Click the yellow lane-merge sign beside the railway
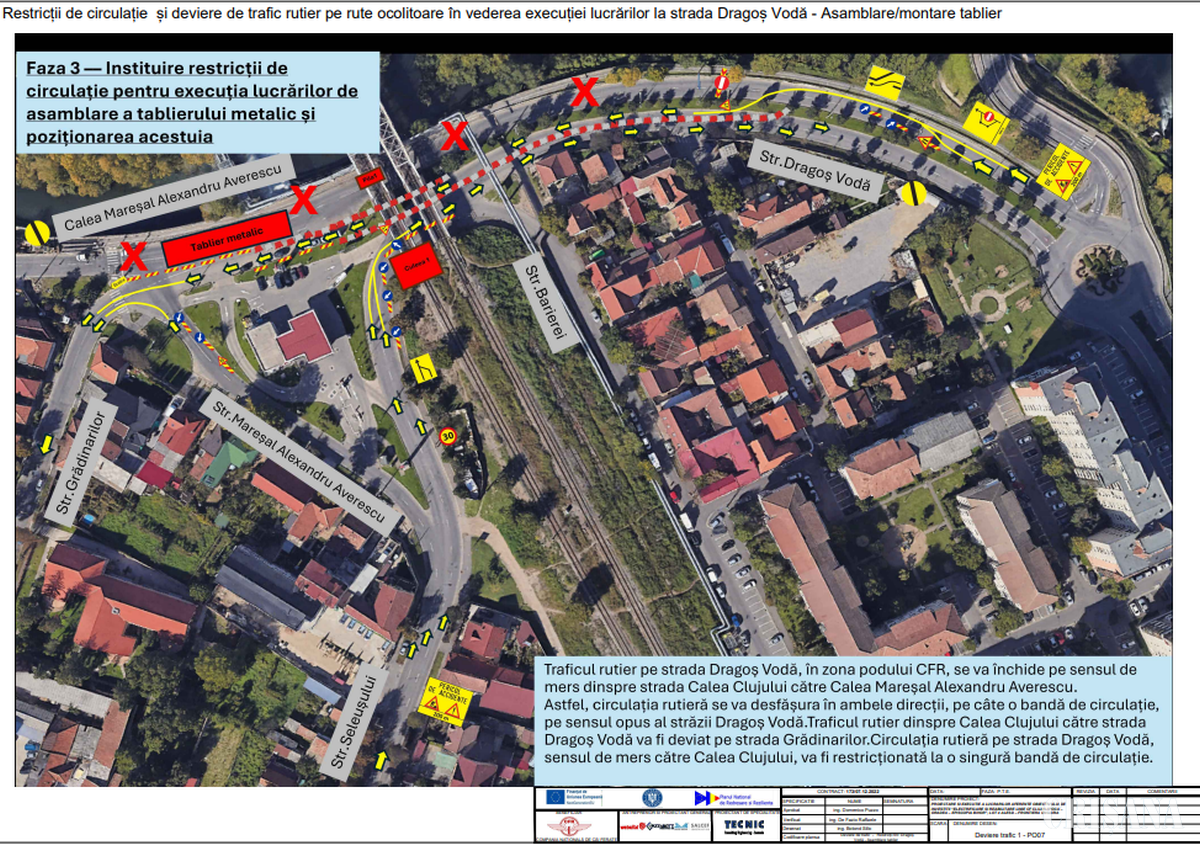The width and height of the screenshot is (1200, 846). click(x=423, y=367)
